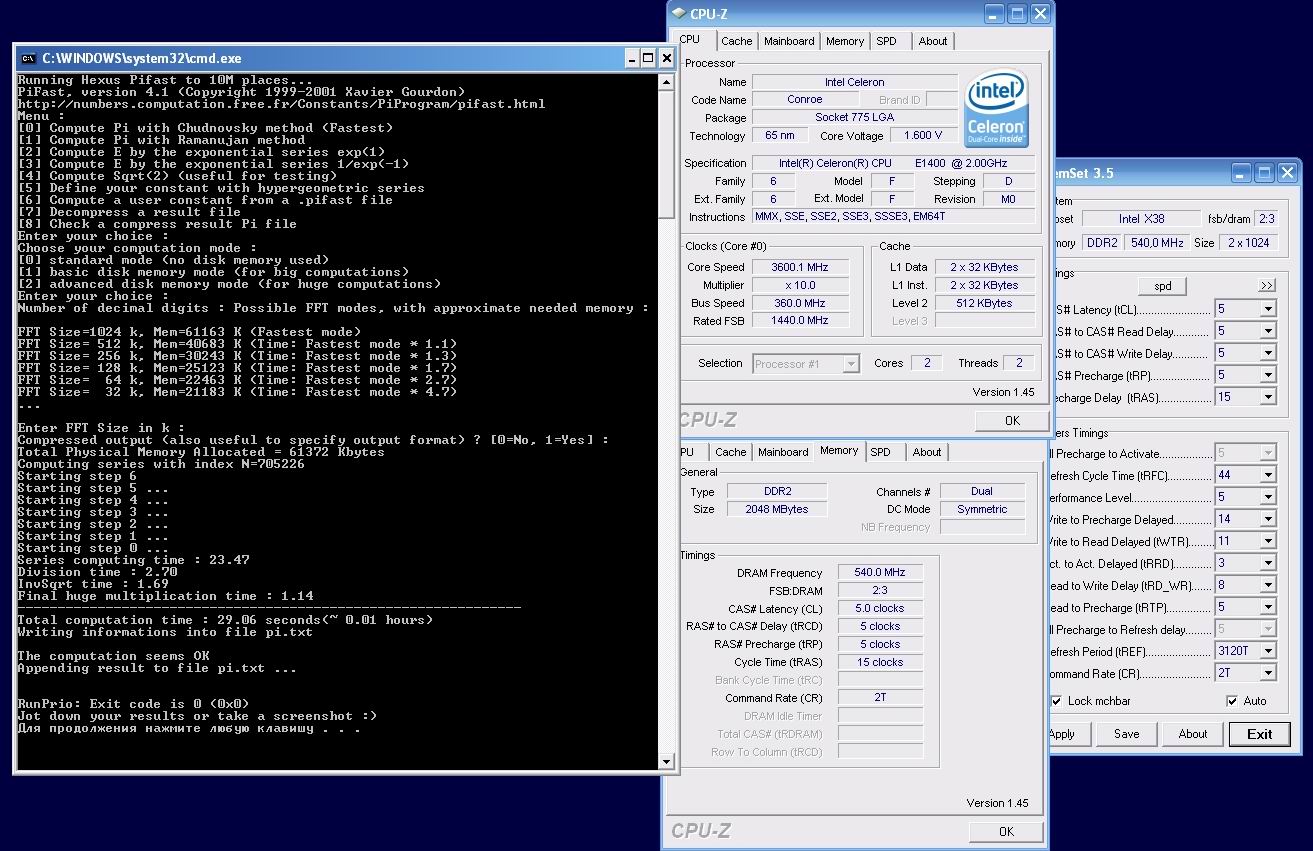Click the cmd.exe scrollbar up arrow
The image size is (1313, 851).
[x=667, y=82]
